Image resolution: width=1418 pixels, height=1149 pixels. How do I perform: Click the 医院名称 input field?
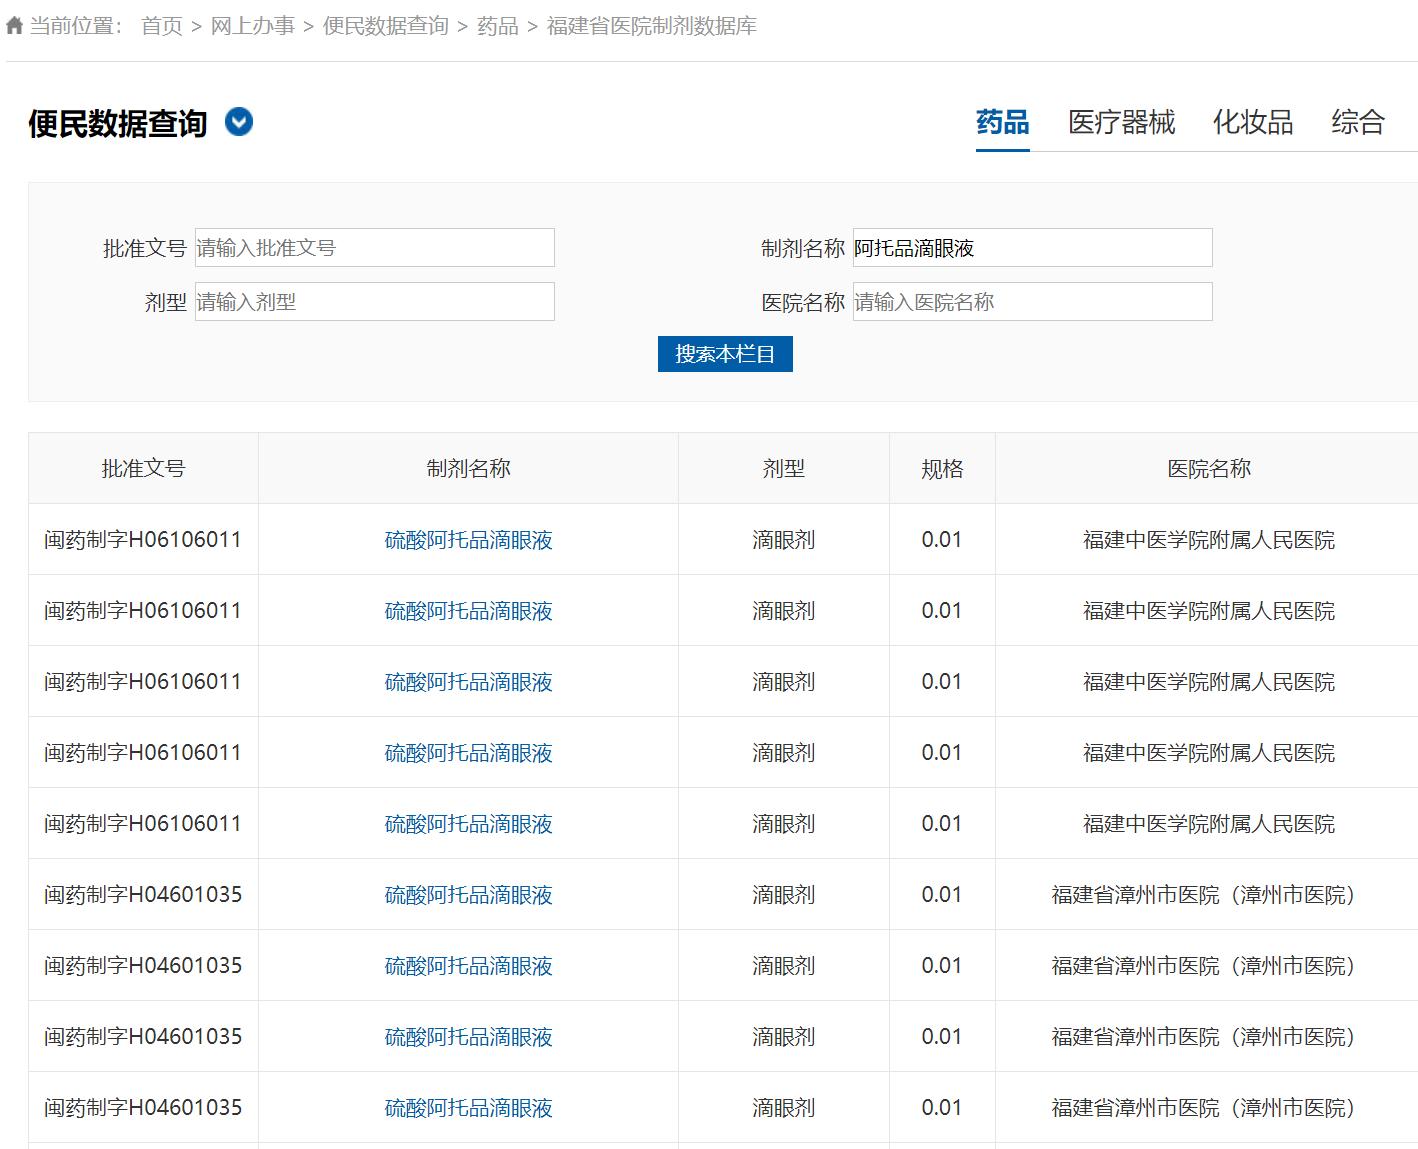pos(1032,301)
